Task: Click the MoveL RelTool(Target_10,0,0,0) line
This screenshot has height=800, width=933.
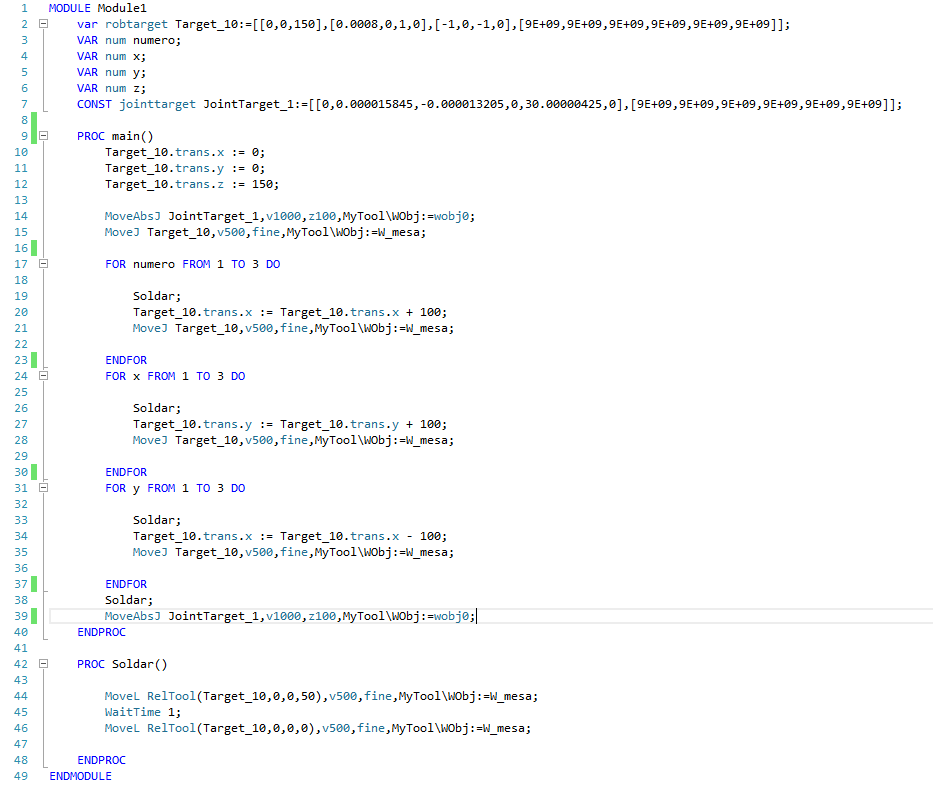Action: pos(318,728)
